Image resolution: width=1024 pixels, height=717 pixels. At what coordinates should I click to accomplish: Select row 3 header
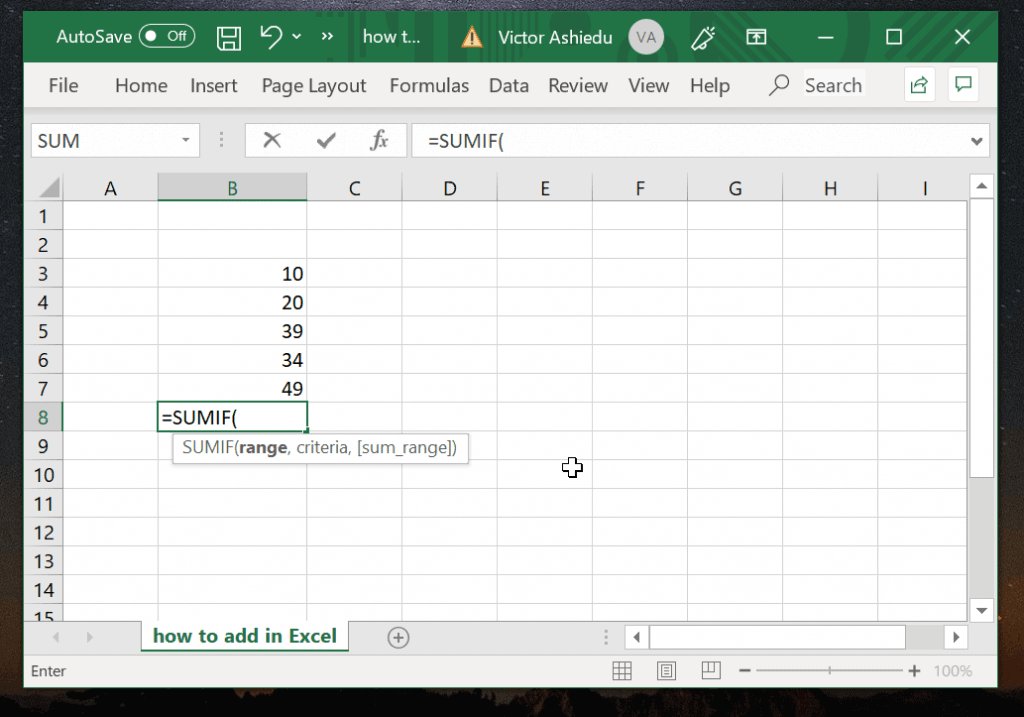coord(43,274)
